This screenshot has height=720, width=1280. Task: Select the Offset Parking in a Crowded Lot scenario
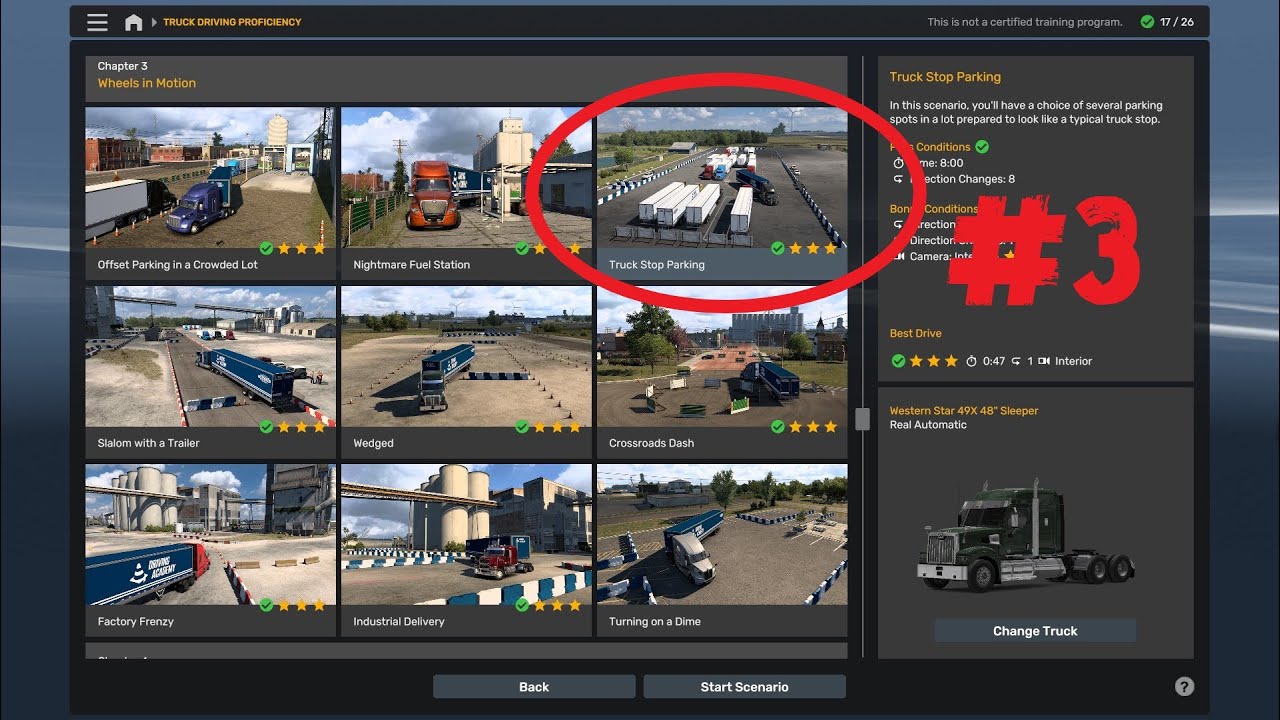click(210, 193)
